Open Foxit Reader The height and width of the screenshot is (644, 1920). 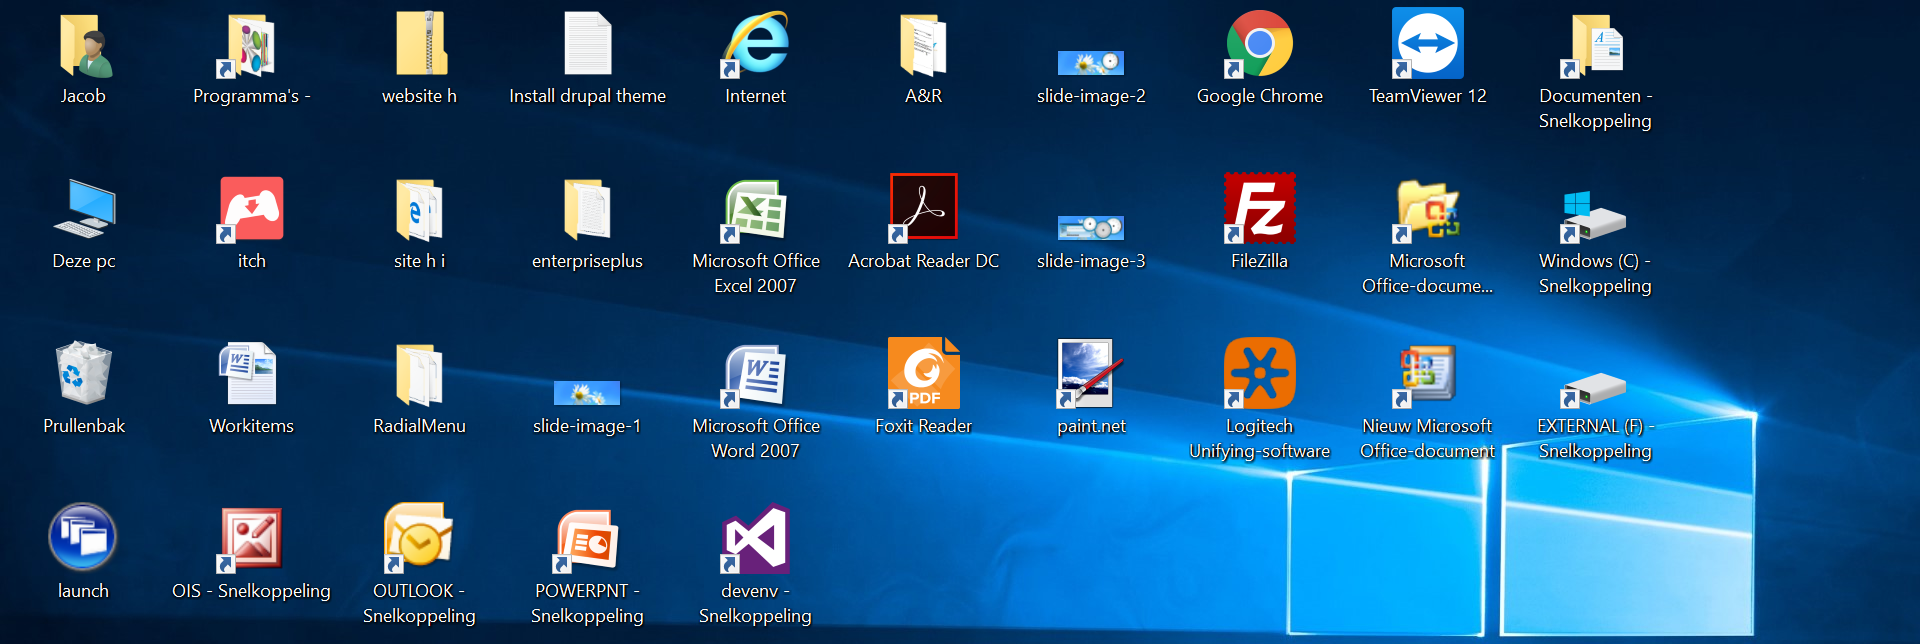[924, 373]
